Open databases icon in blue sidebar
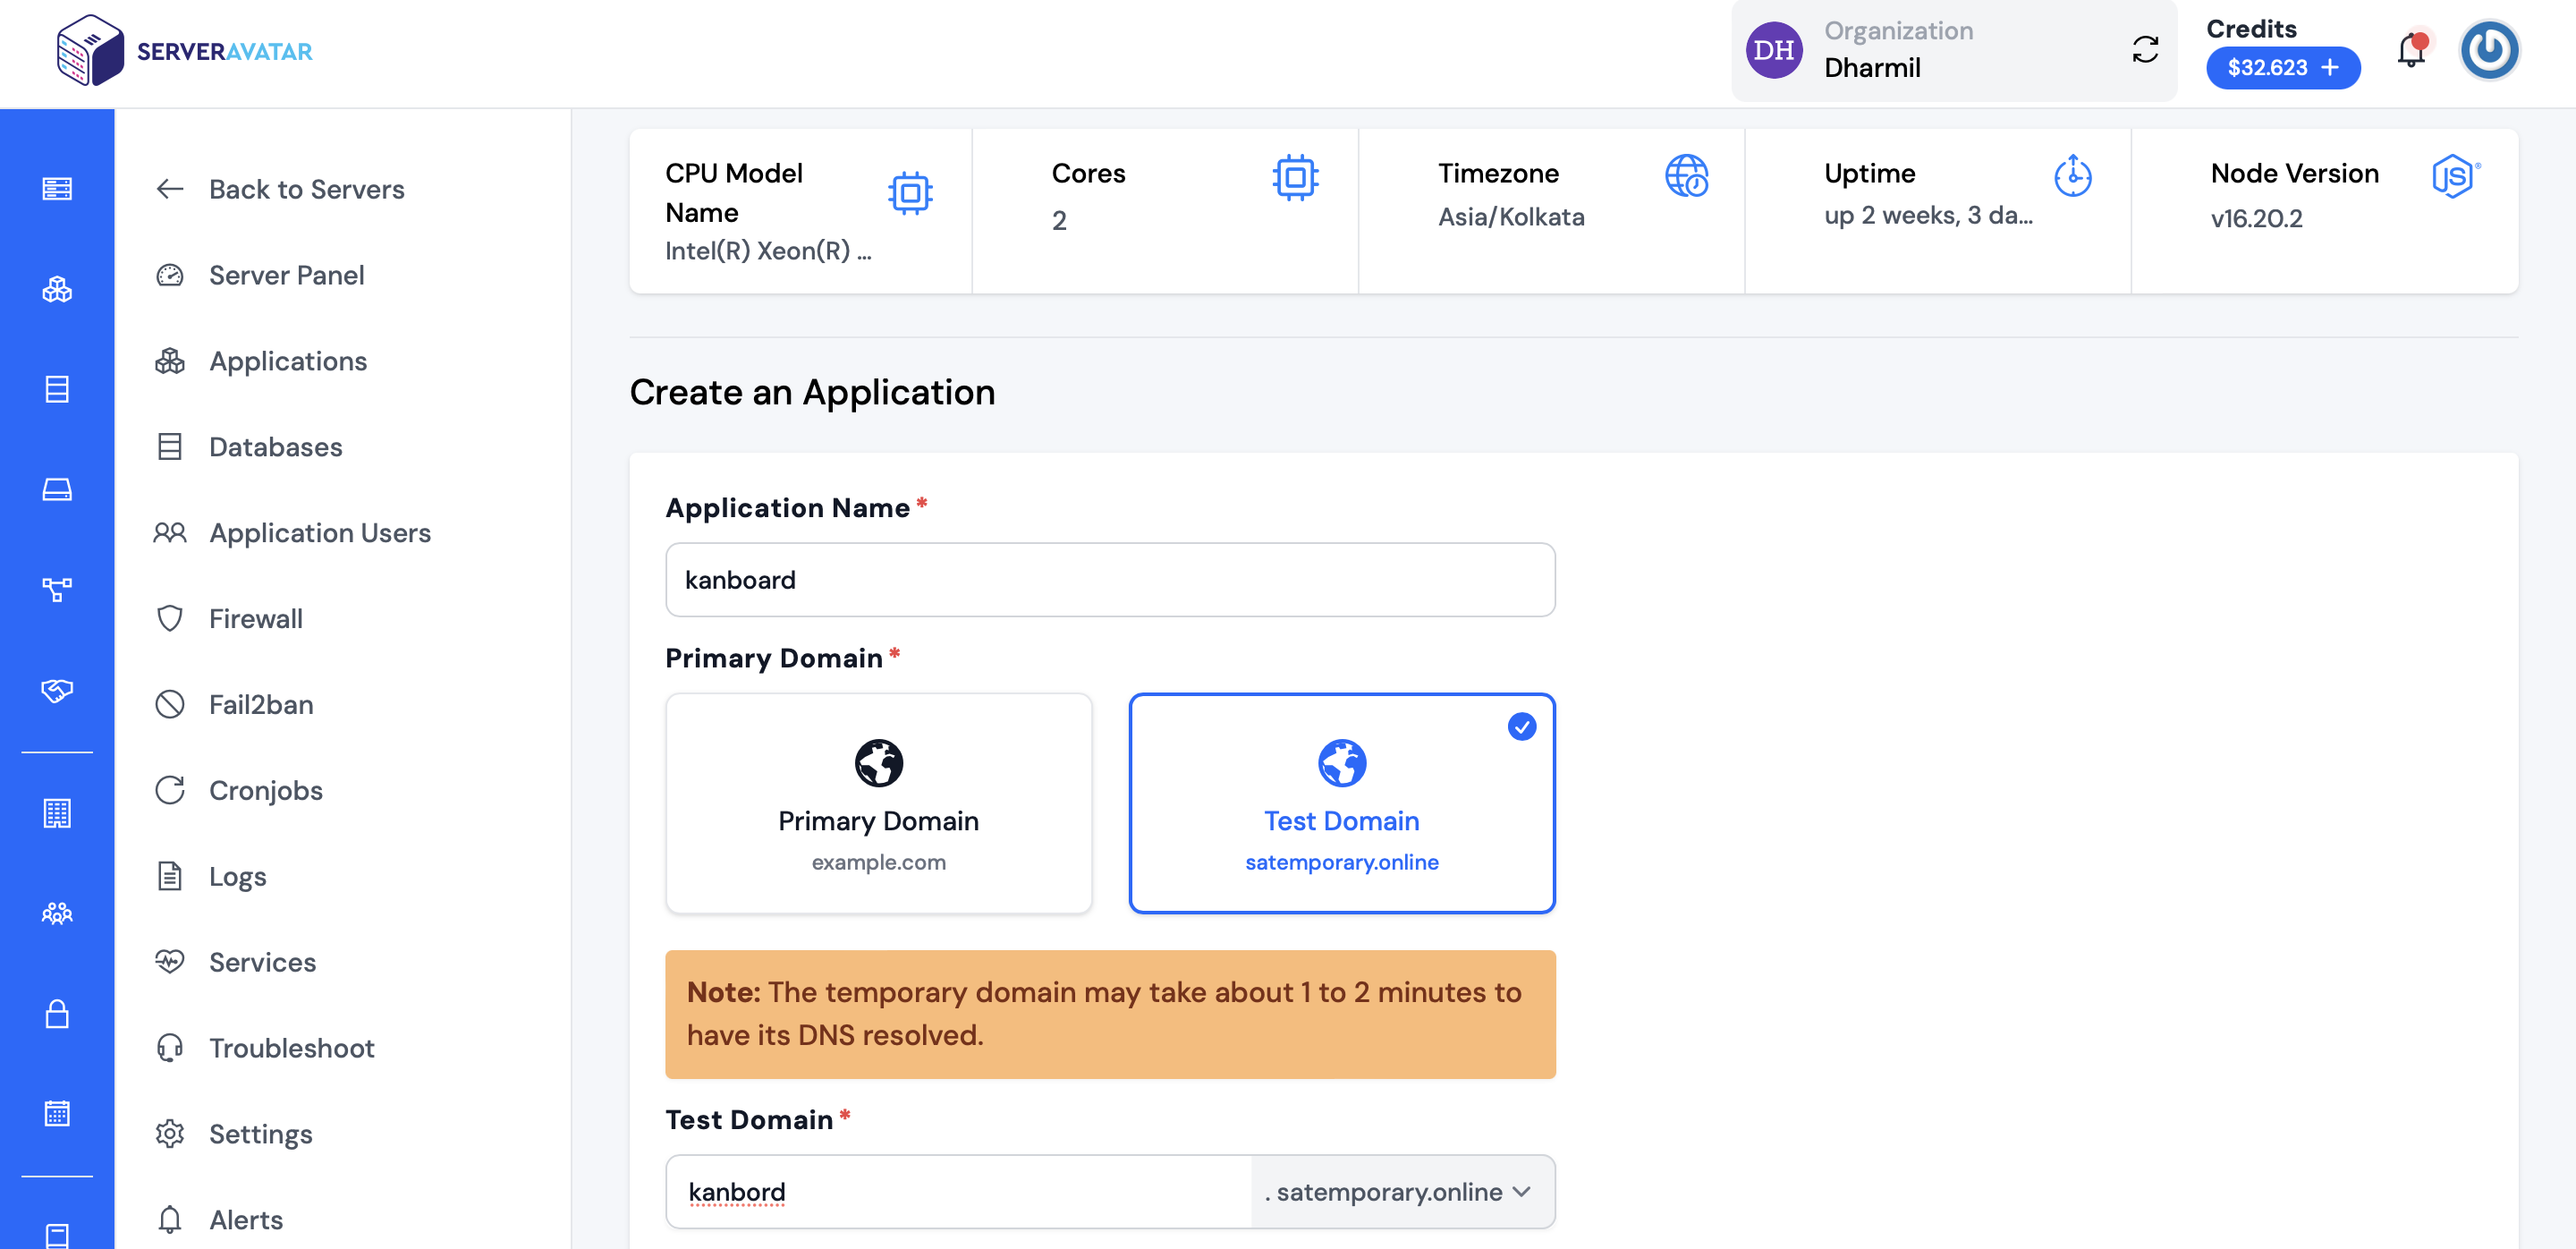Screen dimensions: 2576x1249 [x=57, y=389]
